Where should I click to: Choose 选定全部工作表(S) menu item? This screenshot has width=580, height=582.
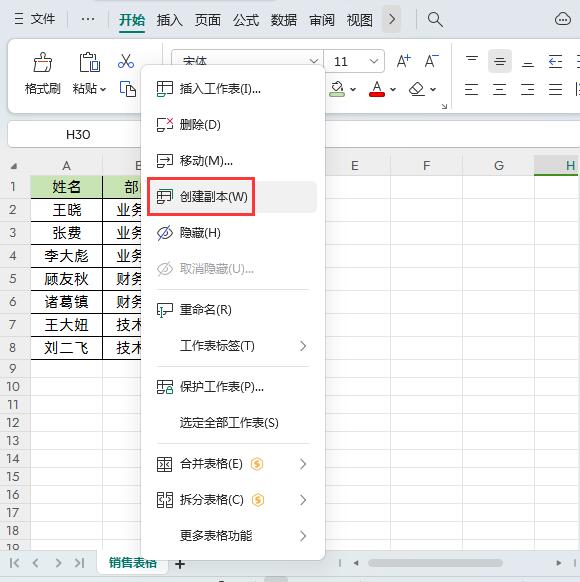coord(232,423)
